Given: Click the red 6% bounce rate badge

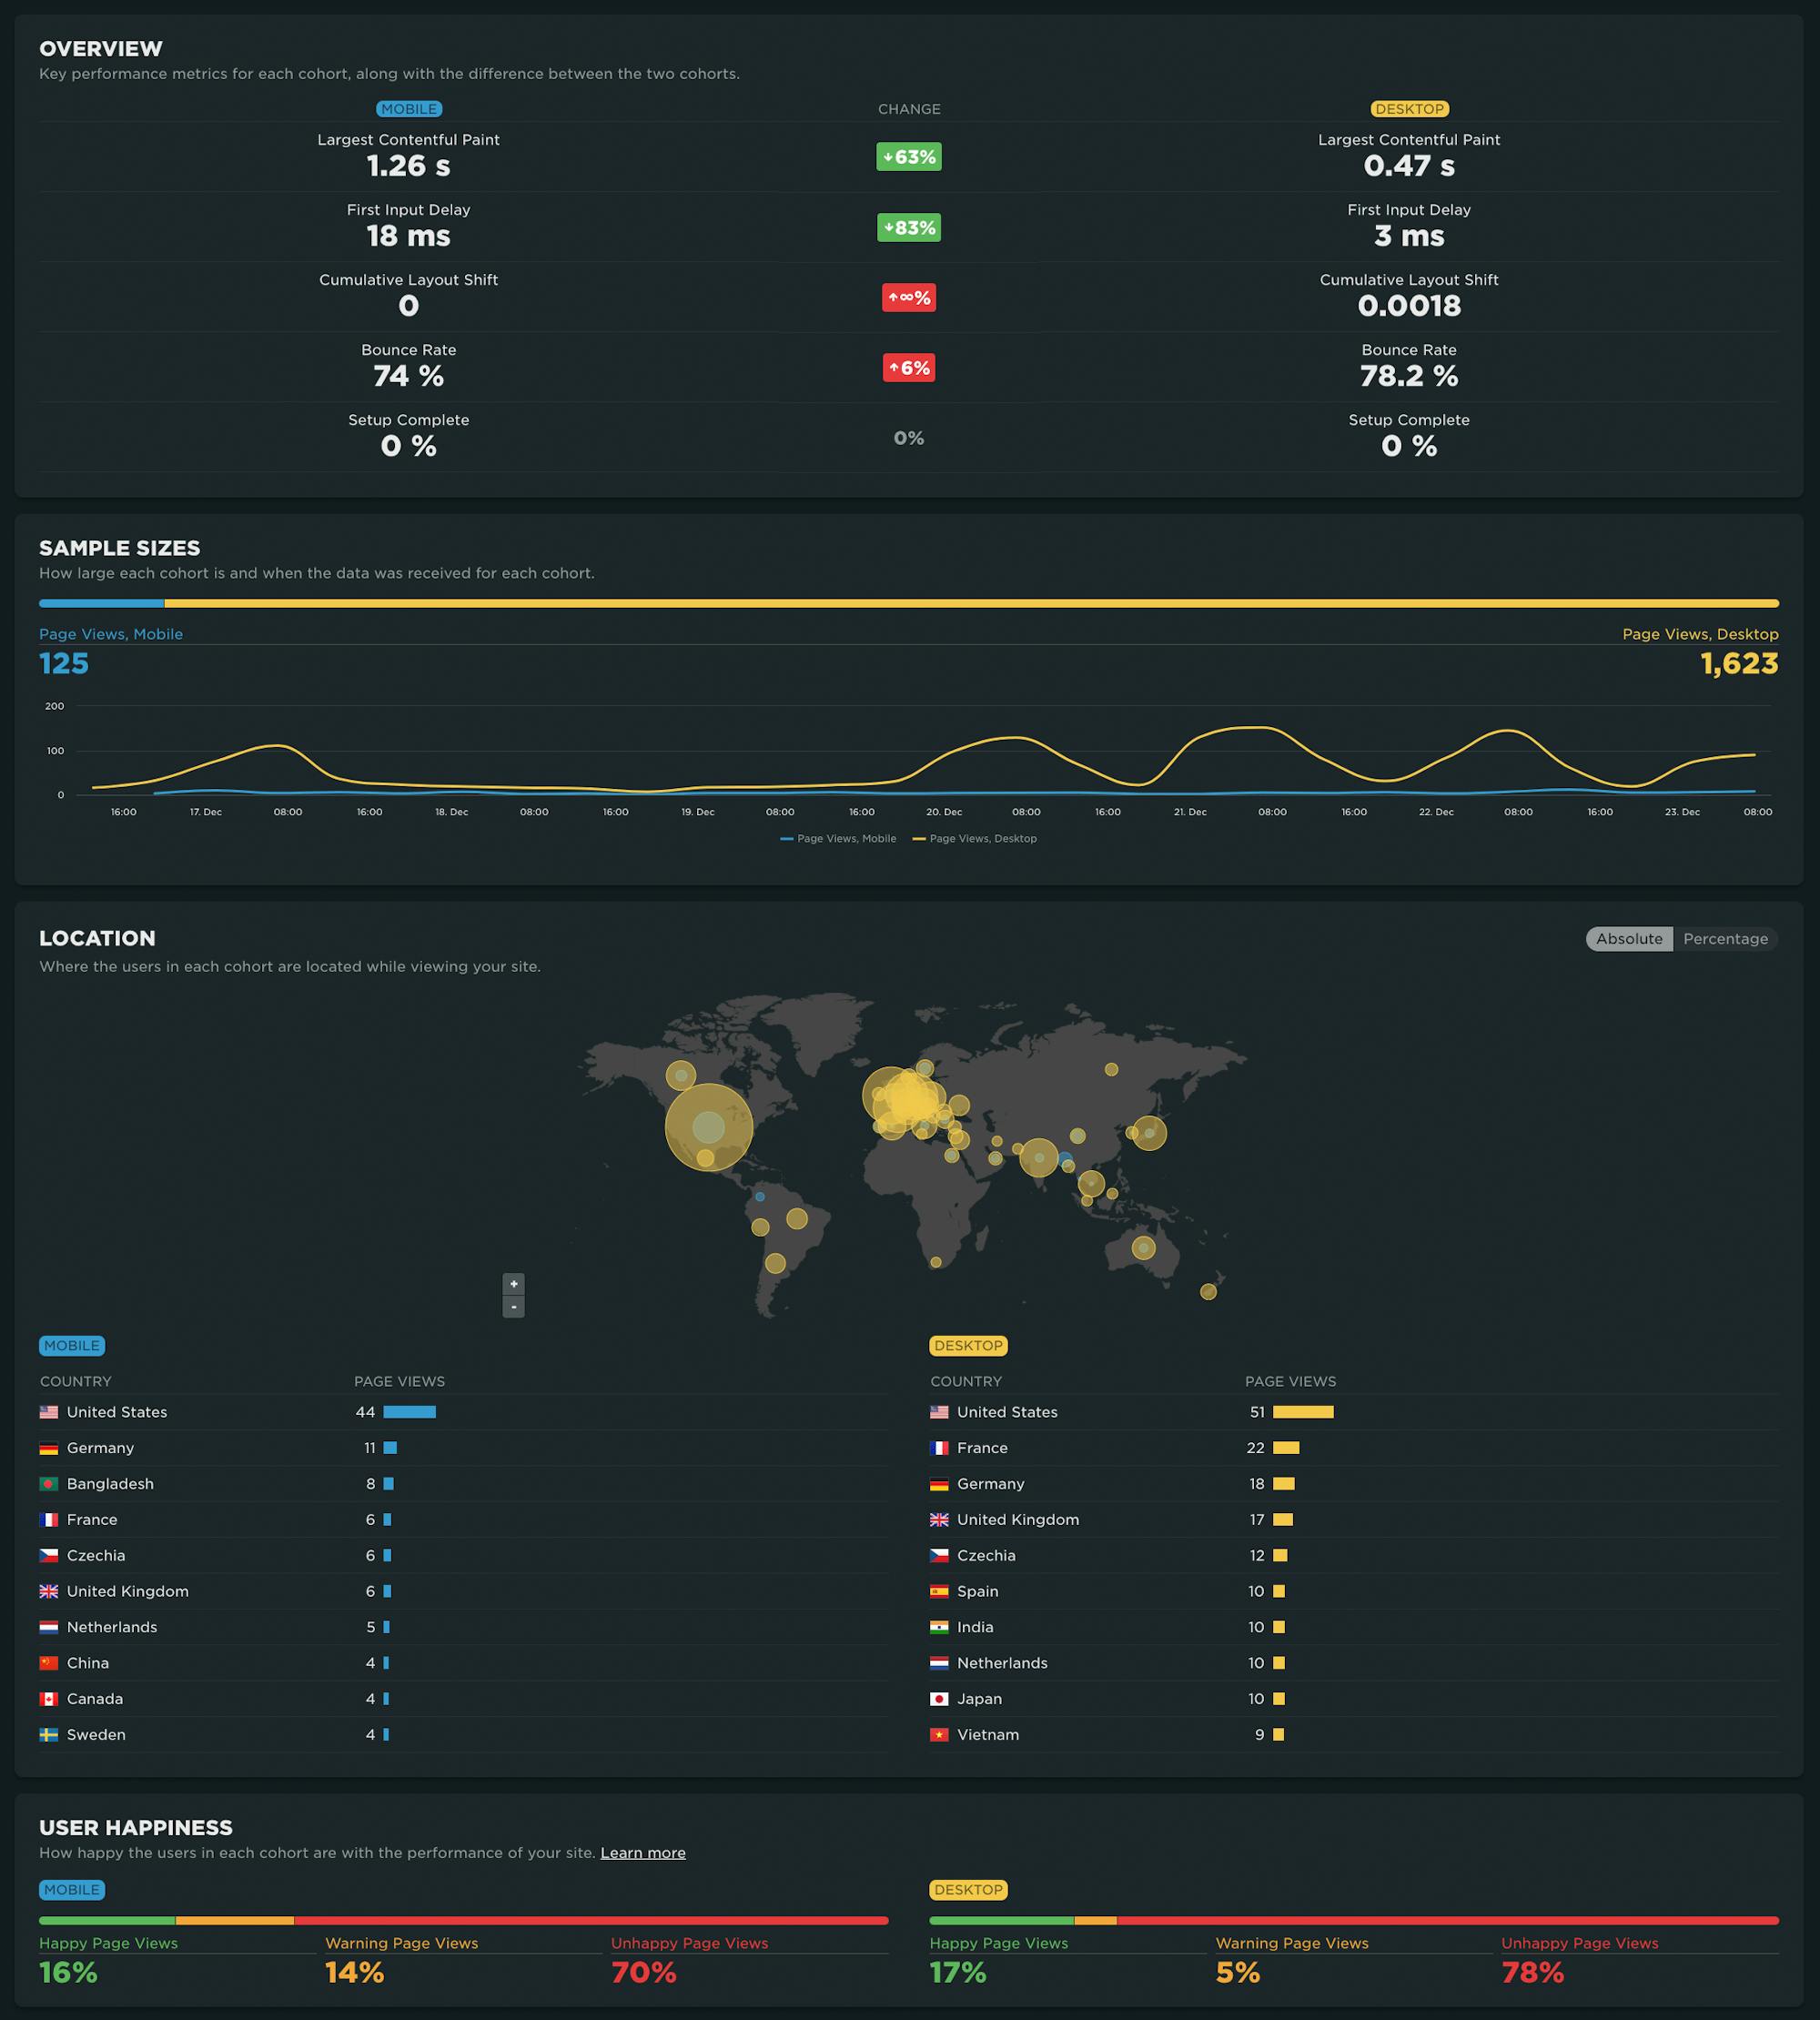Looking at the screenshot, I should click(x=908, y=368).
